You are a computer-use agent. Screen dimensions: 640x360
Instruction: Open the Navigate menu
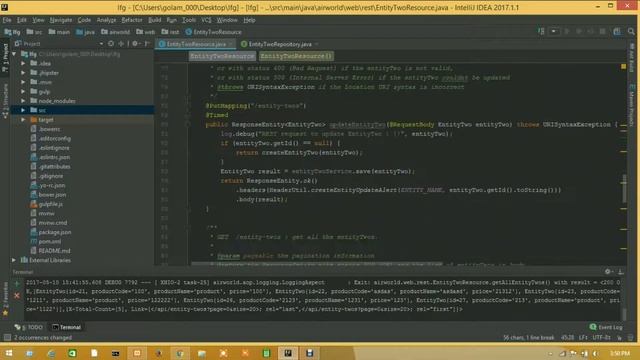pyautogui.click(x=61, y=20)
